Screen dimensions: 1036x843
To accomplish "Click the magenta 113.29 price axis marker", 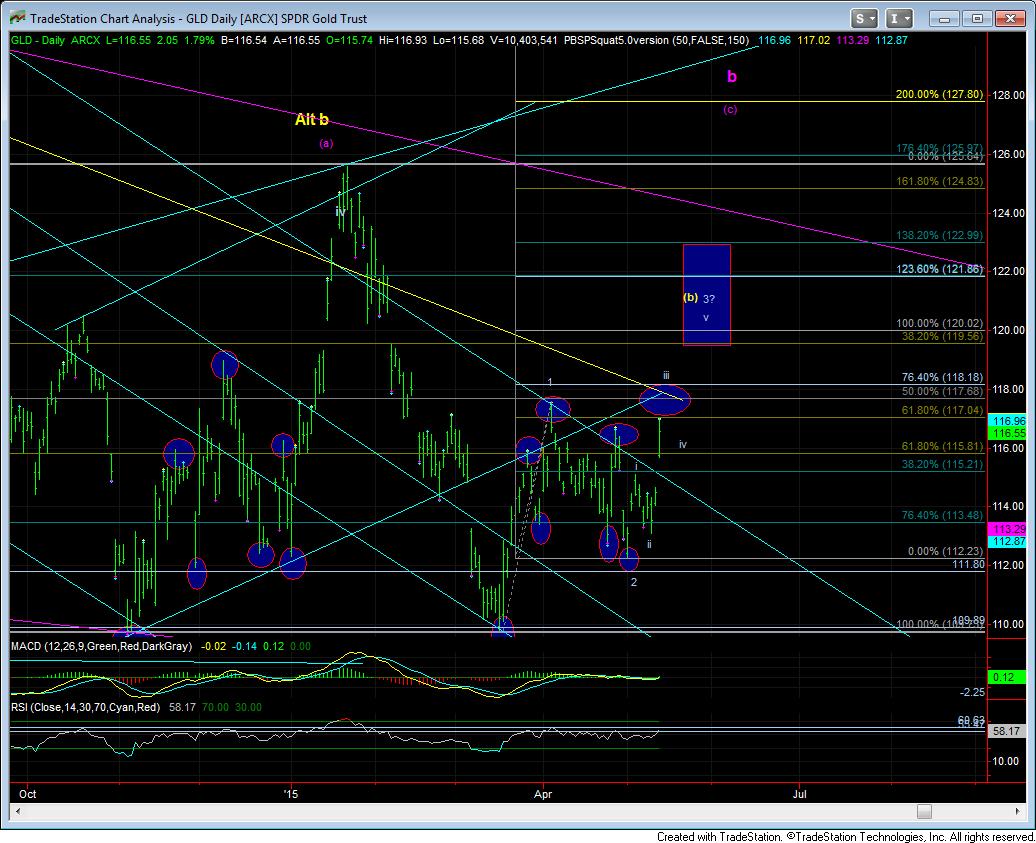I will coord(1007,529).
